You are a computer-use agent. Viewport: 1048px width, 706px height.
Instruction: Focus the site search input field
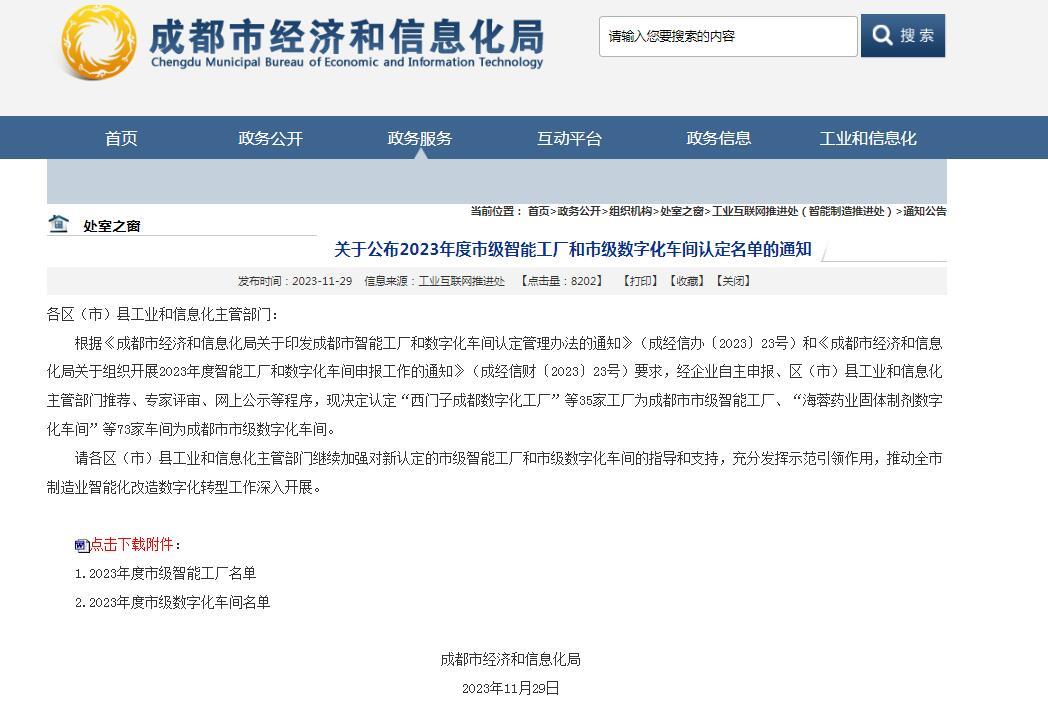(x=727, y=36)
